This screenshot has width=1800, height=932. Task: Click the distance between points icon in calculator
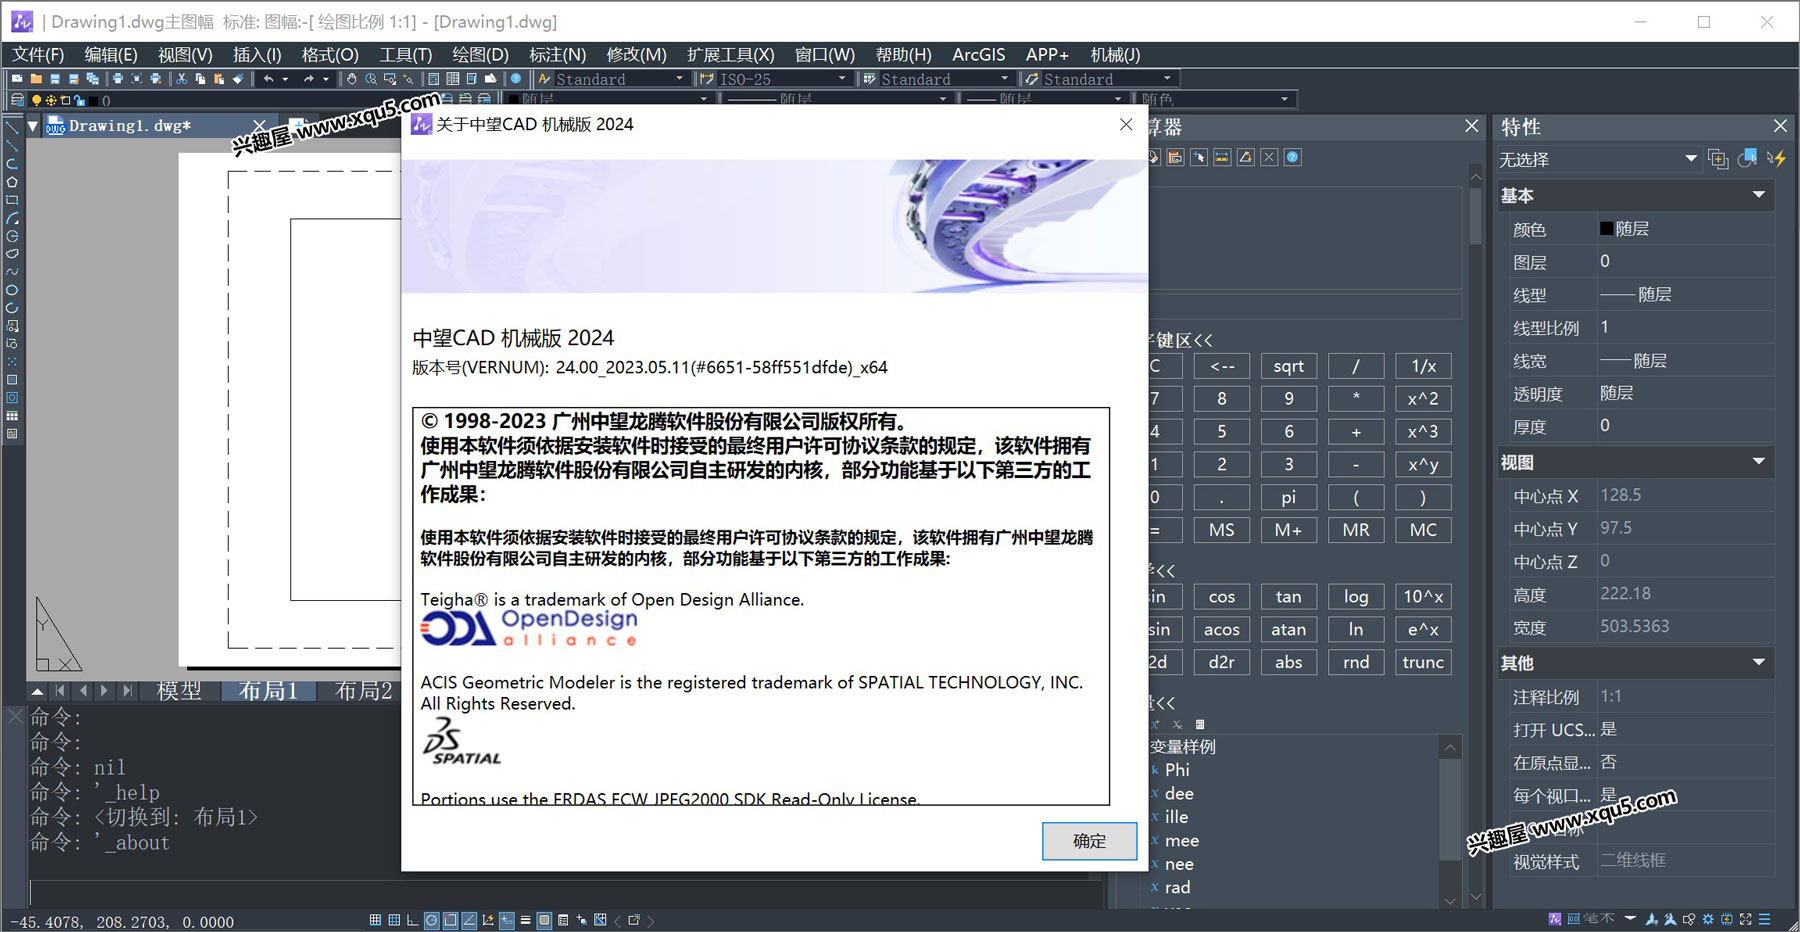pyautogui.click(x=1222, y=157)
